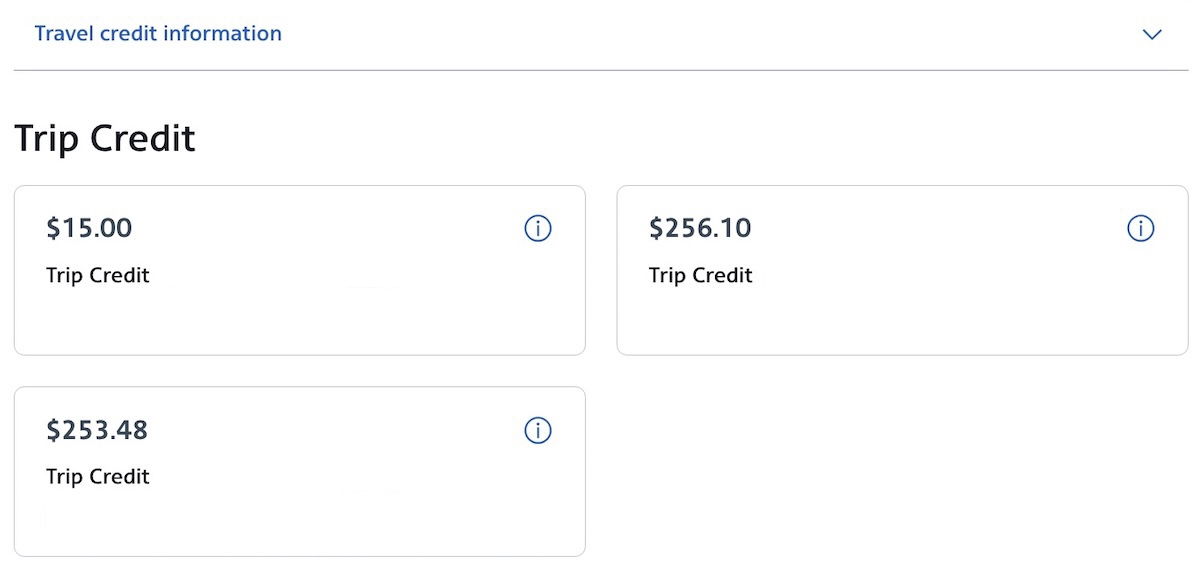Click the $253.48 amount text

(97, 430)
